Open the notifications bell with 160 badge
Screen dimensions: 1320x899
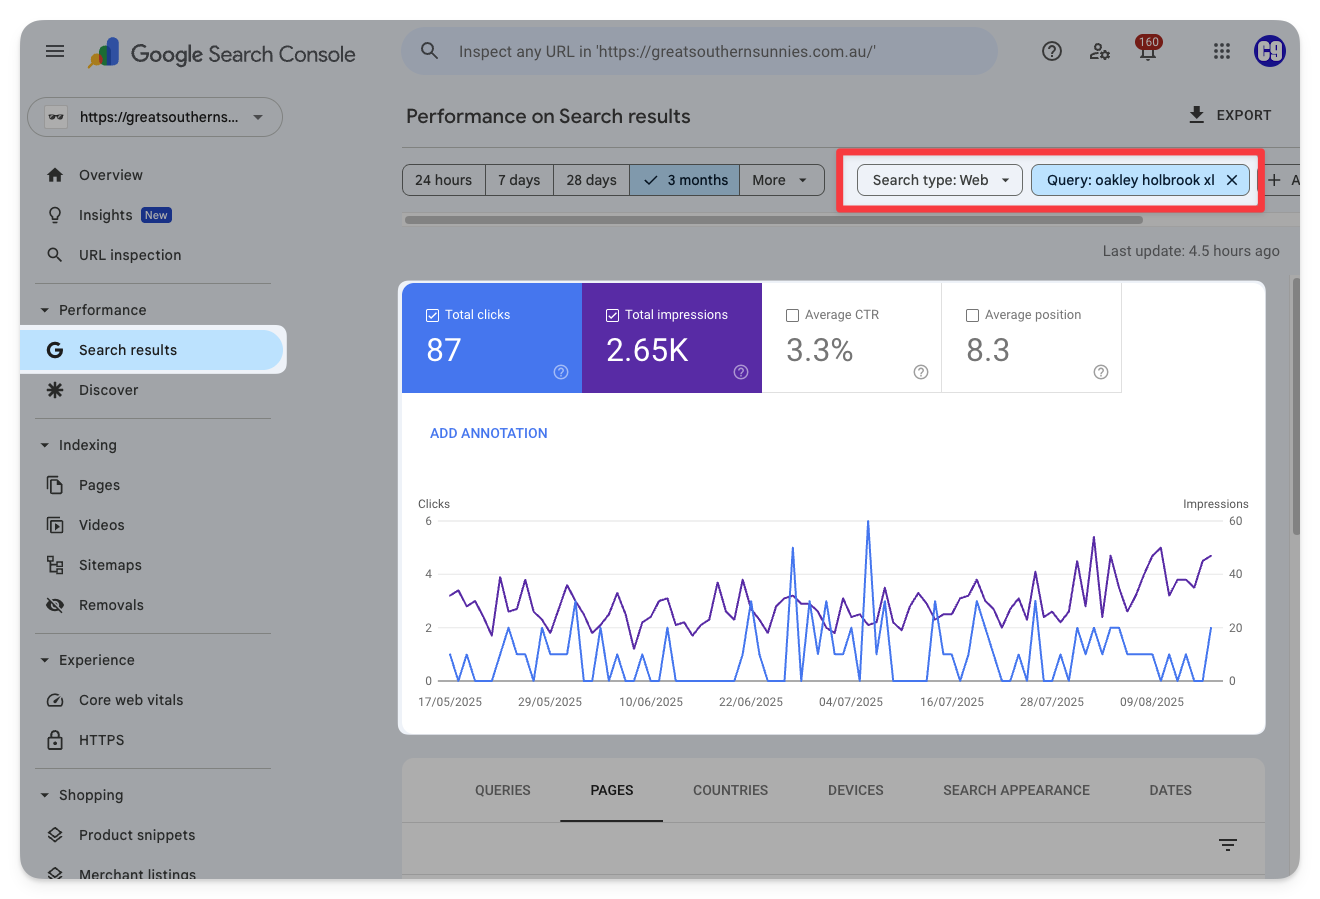tap(1147, 52)
